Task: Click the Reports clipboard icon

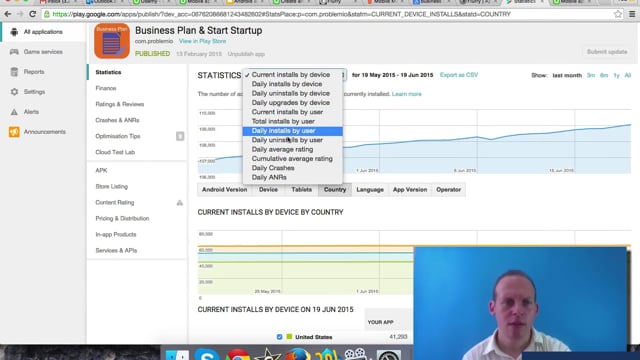Action: pyautogui.click(x=14, y=72)
